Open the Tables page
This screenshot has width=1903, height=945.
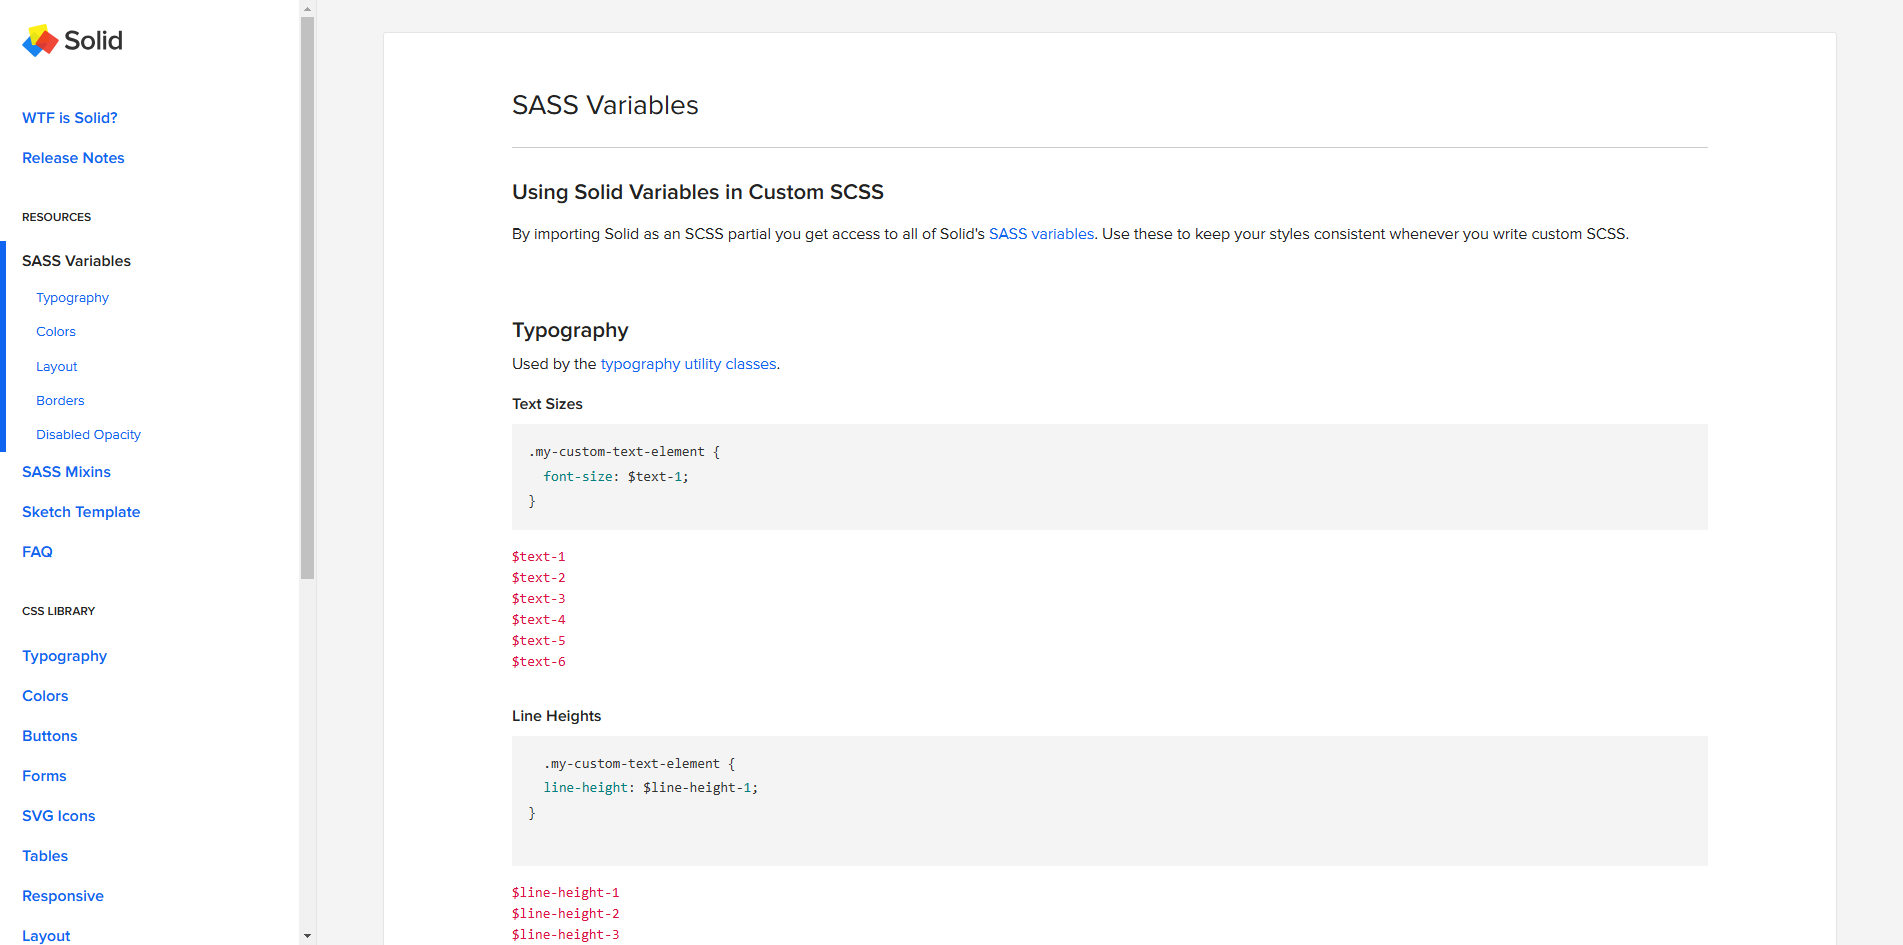[x=45, y=856]
